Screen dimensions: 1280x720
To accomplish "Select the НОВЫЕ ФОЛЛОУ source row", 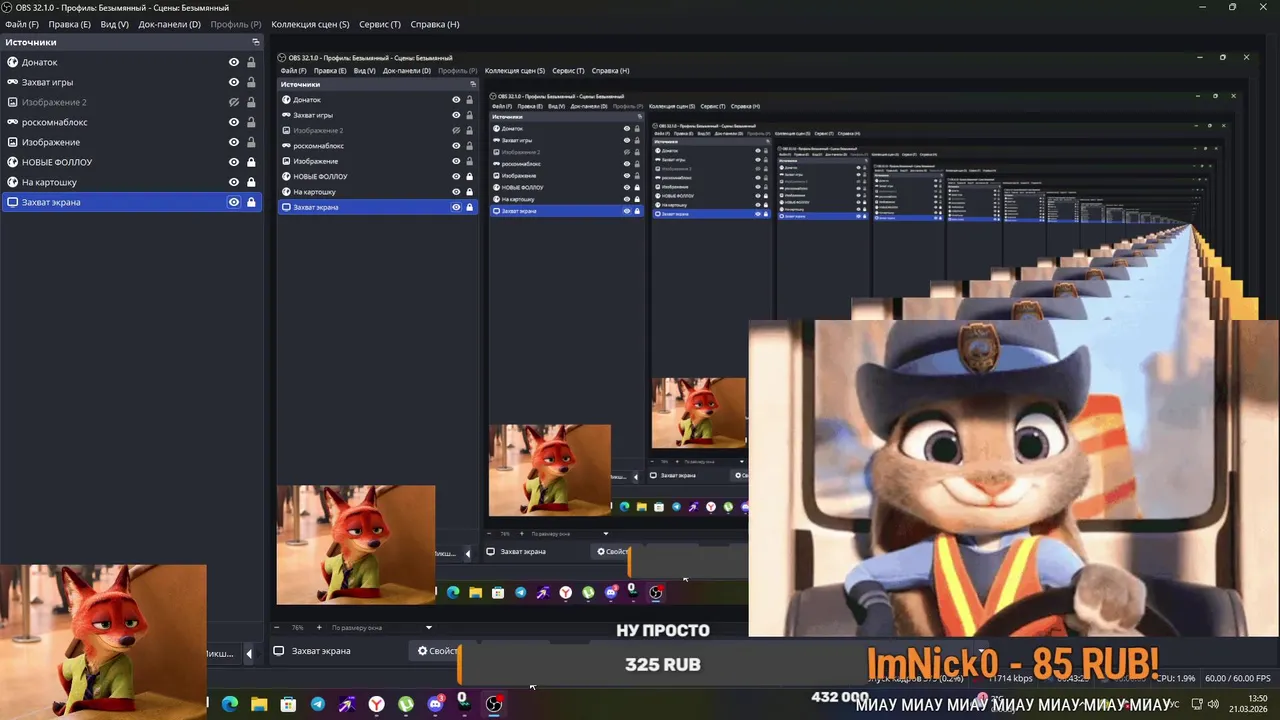I will (x=131, y=162).
